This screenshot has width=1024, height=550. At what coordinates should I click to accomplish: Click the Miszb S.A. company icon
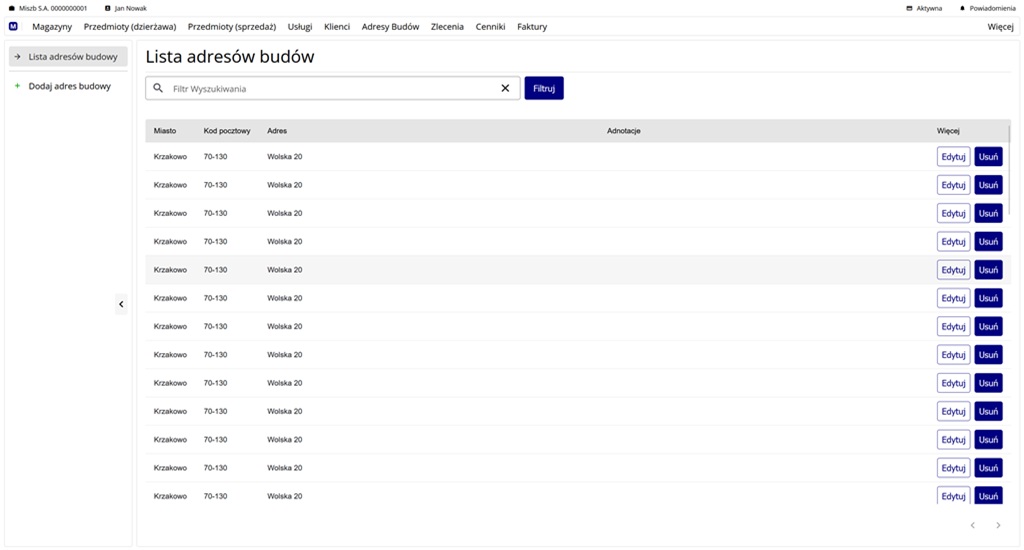[x=12, y=8]
